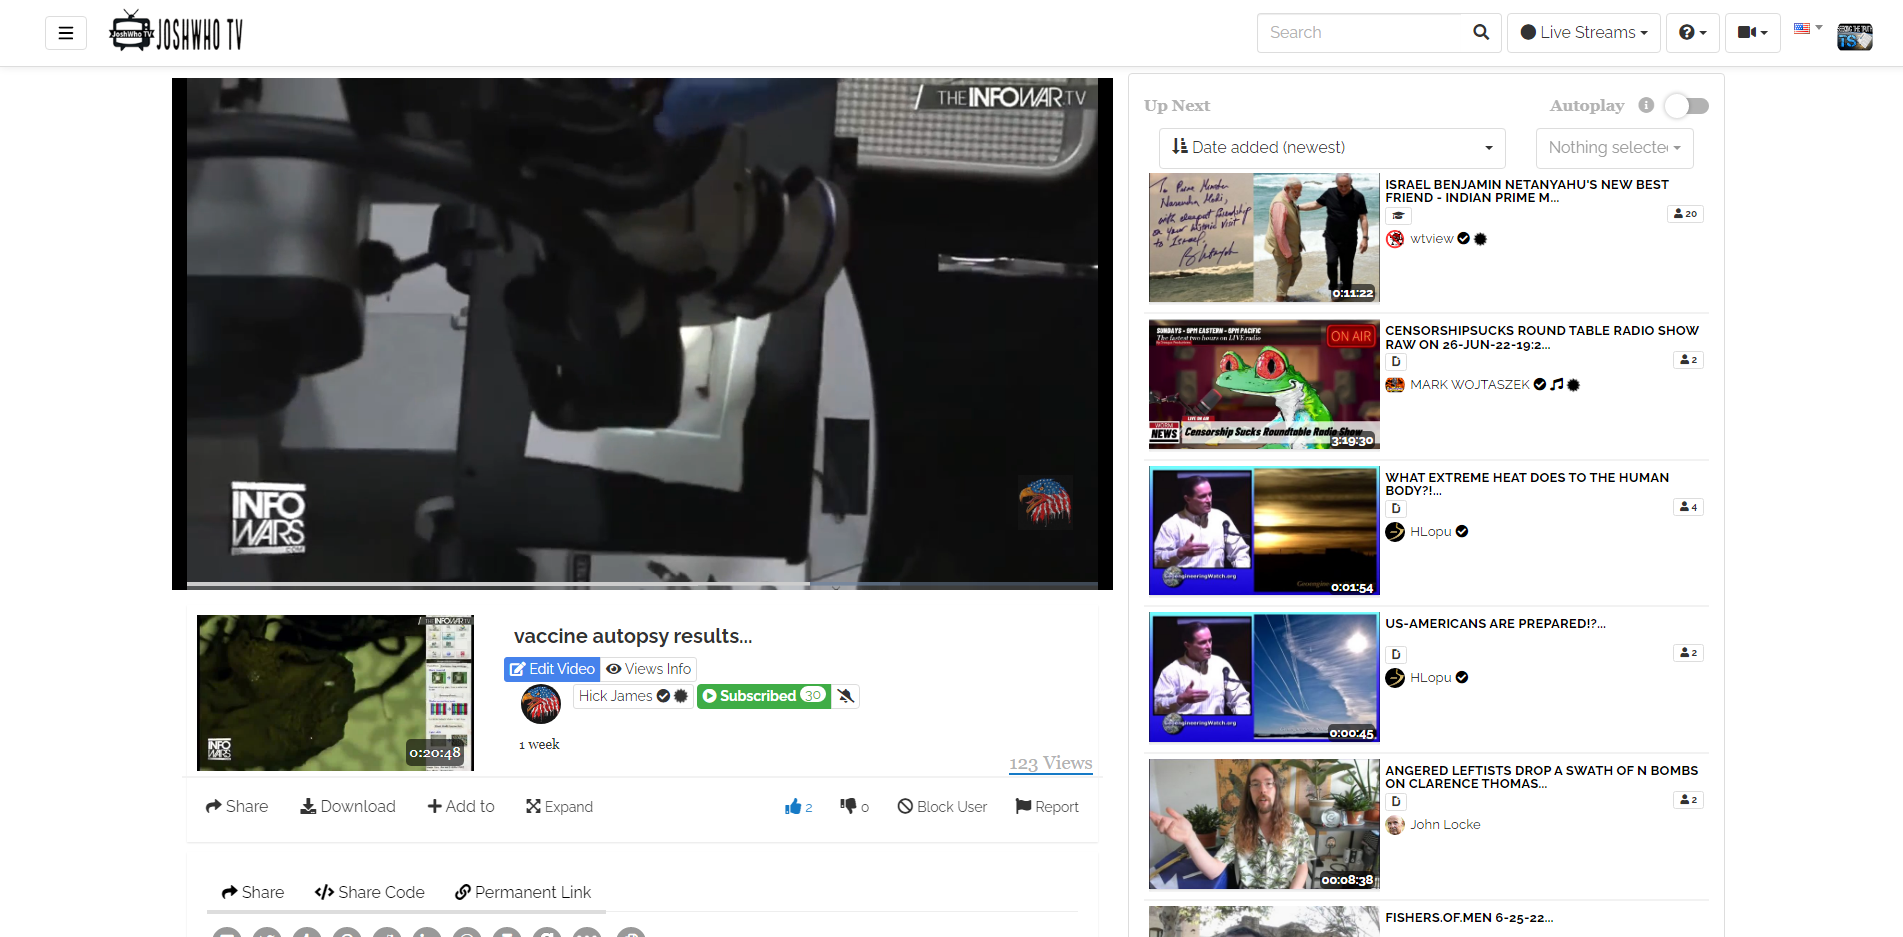Switch to the Share Code tab
This screenshot has width=1903, height=937.
pos(369,892)
